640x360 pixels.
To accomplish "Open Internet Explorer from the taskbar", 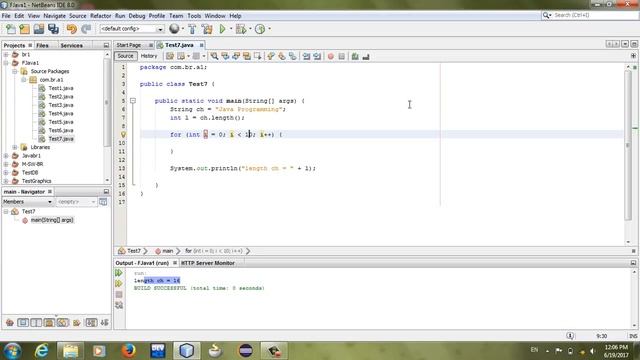I will 42,350.
